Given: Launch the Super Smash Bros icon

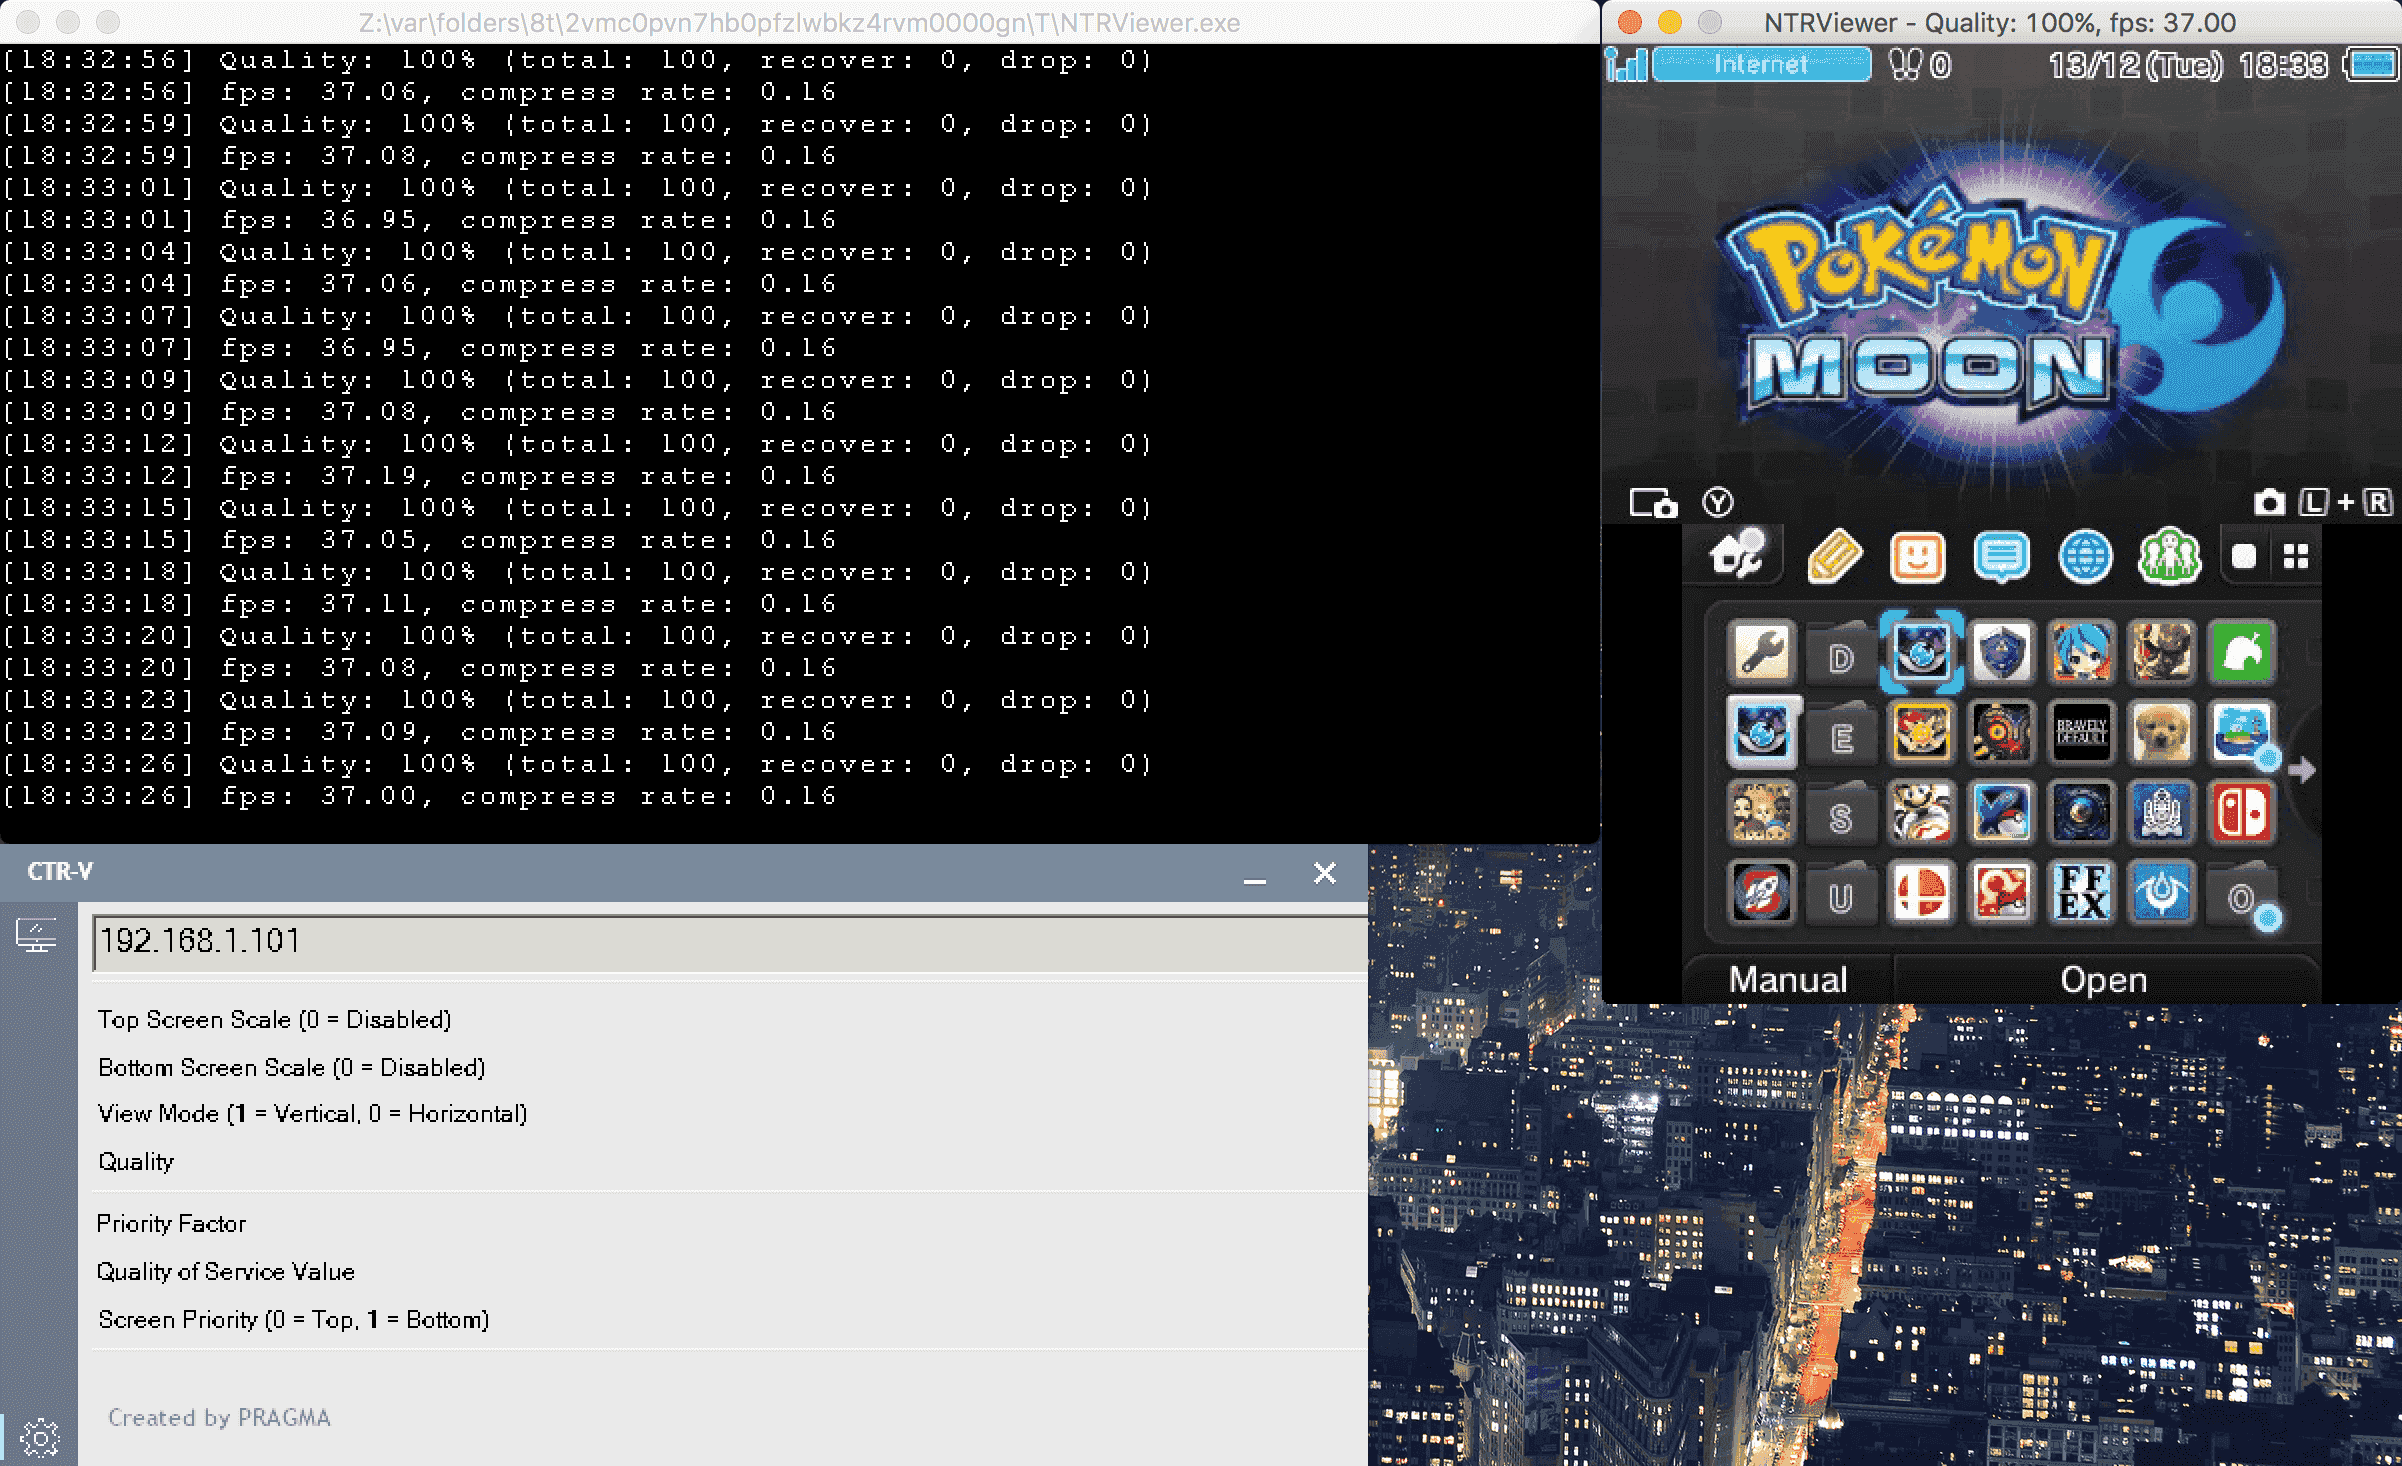Looking at the screenshot, I should click(1921, 892).
